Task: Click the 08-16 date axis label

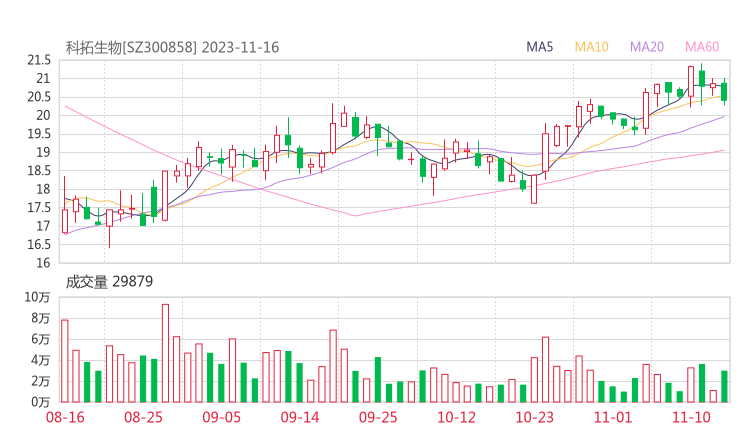Action: [65, 417]
